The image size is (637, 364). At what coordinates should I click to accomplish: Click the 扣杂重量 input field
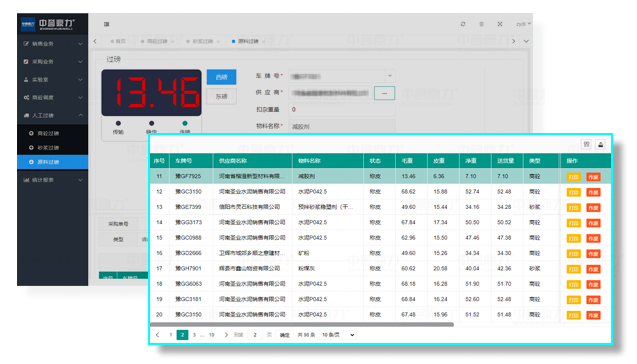(x=342, y=109)
